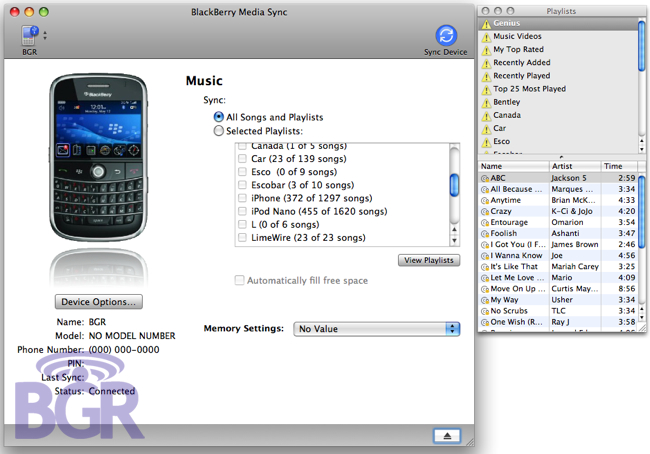The height and width of the screenshot is (454, 650).
Task: Select the song I Got You by James Brown
Action: [x=558, y=245]
